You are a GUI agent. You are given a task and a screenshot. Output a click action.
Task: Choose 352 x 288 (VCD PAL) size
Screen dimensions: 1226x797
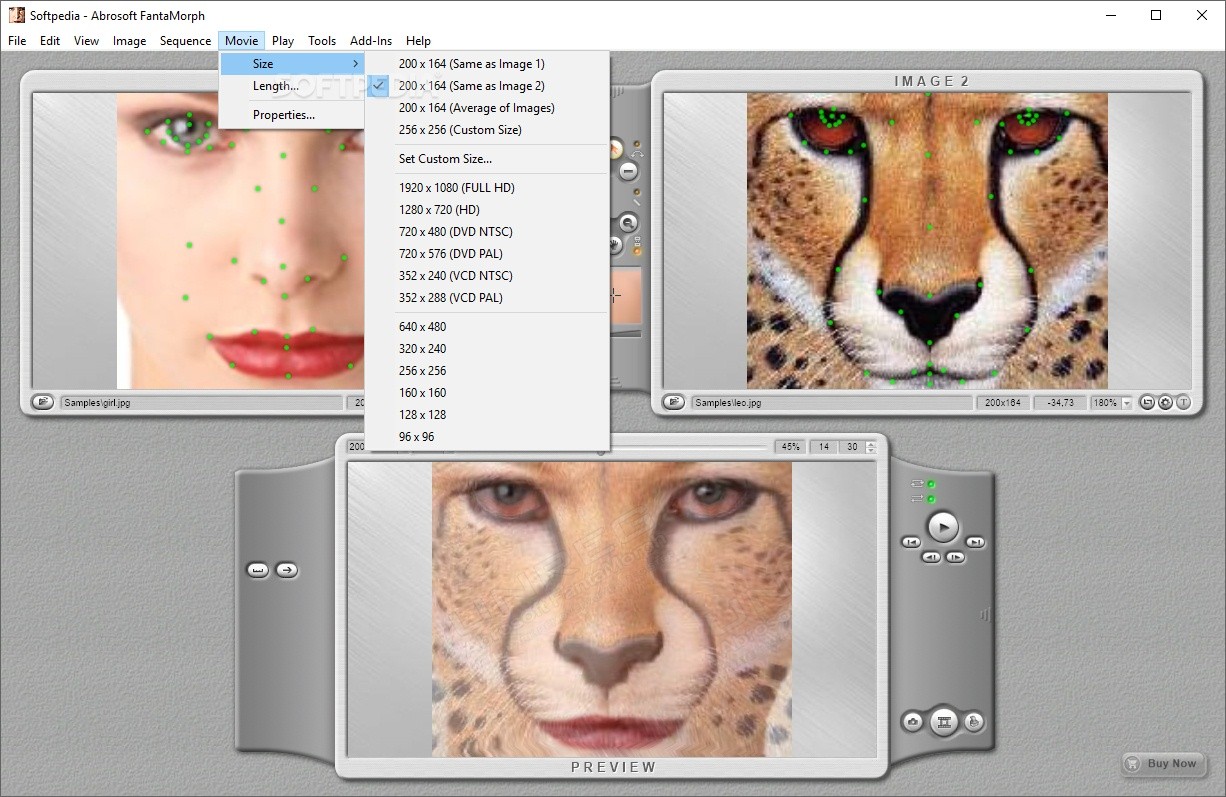[487, 298]
